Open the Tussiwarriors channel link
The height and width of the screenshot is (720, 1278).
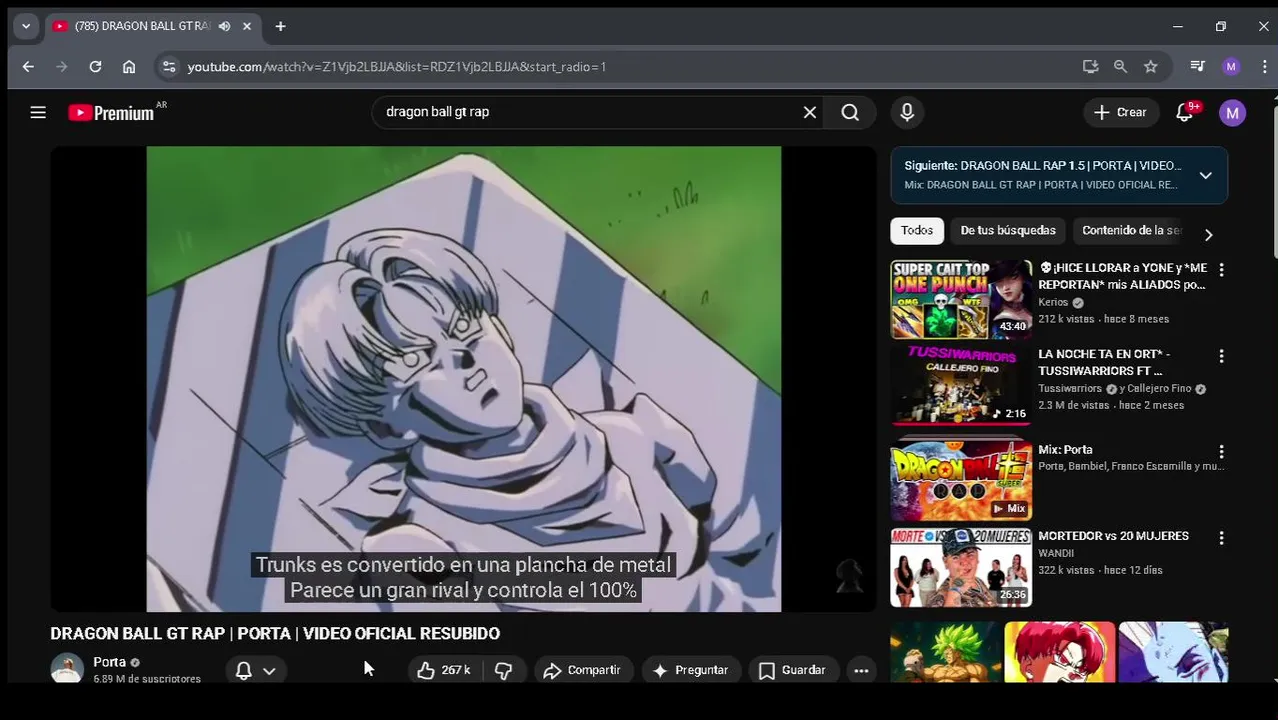(x=1070, y=388)
